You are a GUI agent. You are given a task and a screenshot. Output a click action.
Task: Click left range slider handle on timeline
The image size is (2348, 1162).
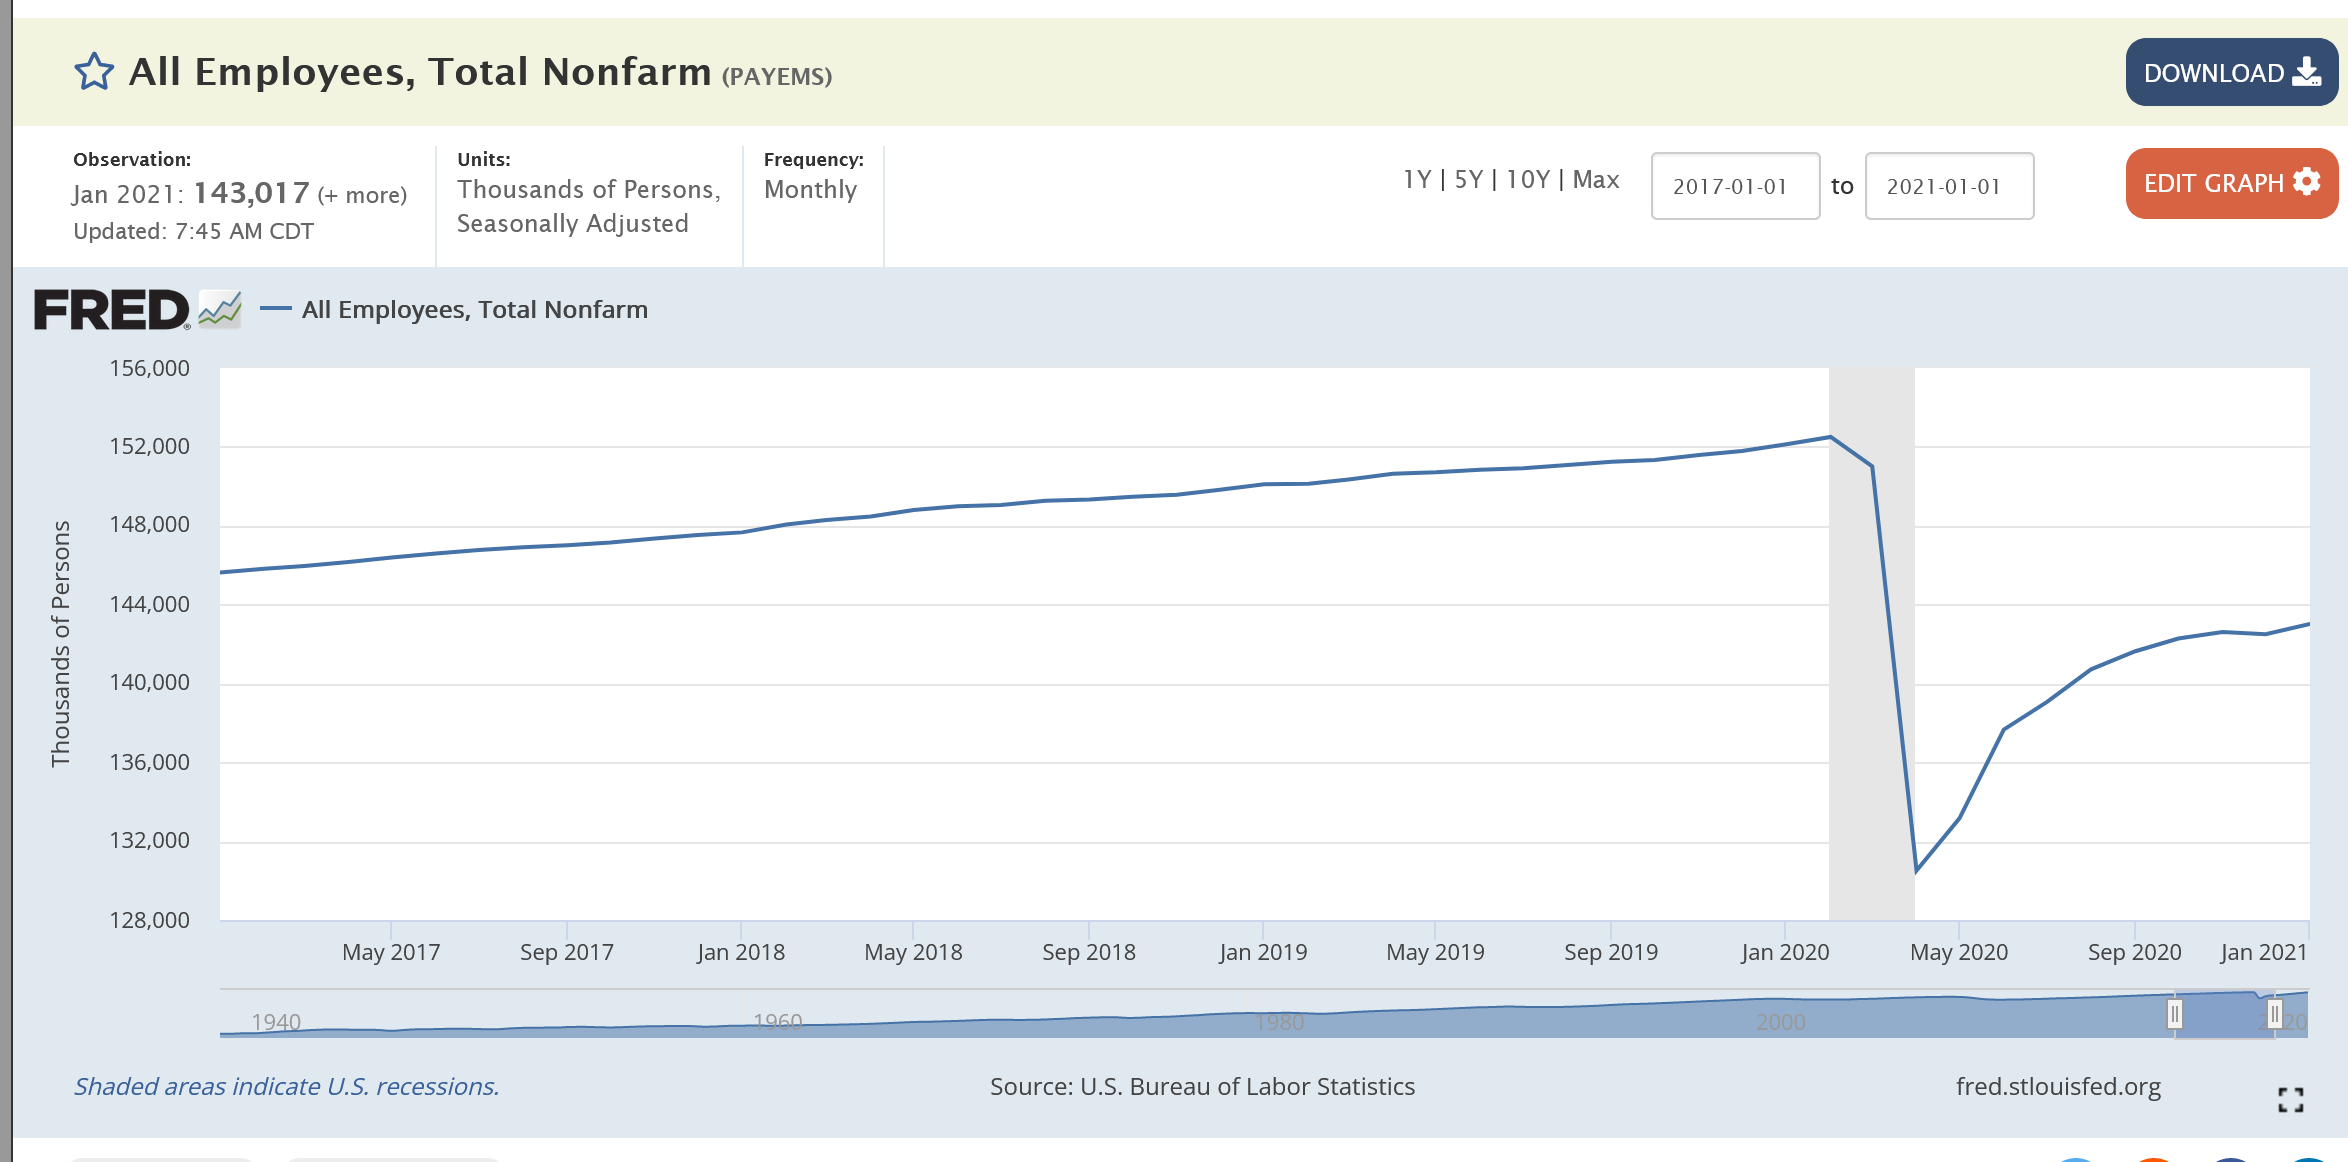pyautogui.click(x=2174, y=1014)
